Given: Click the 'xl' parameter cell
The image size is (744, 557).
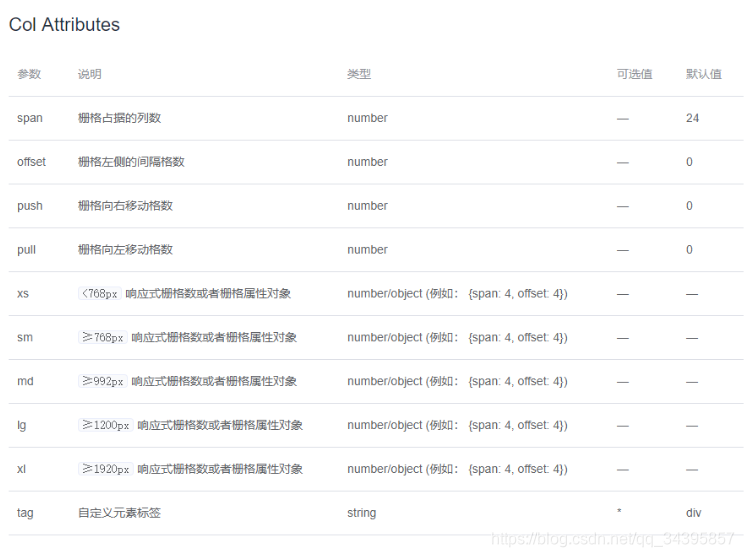Looking at the screenshot, I should [x=21, y=469].
